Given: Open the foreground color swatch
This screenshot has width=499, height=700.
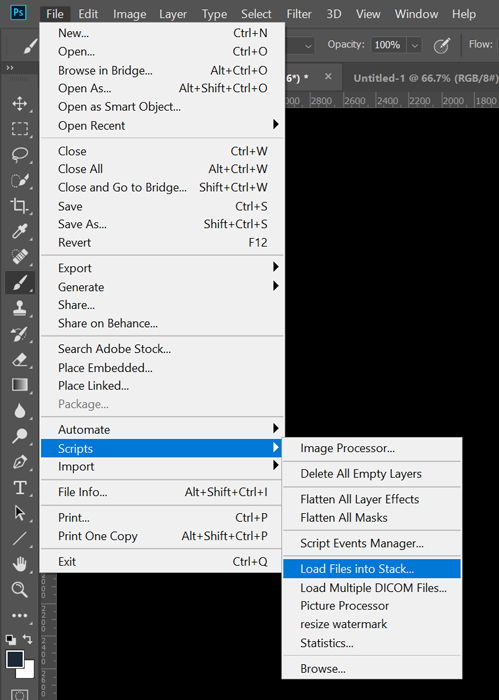Looking at the screenshot, I should click(x=14, y=659).
